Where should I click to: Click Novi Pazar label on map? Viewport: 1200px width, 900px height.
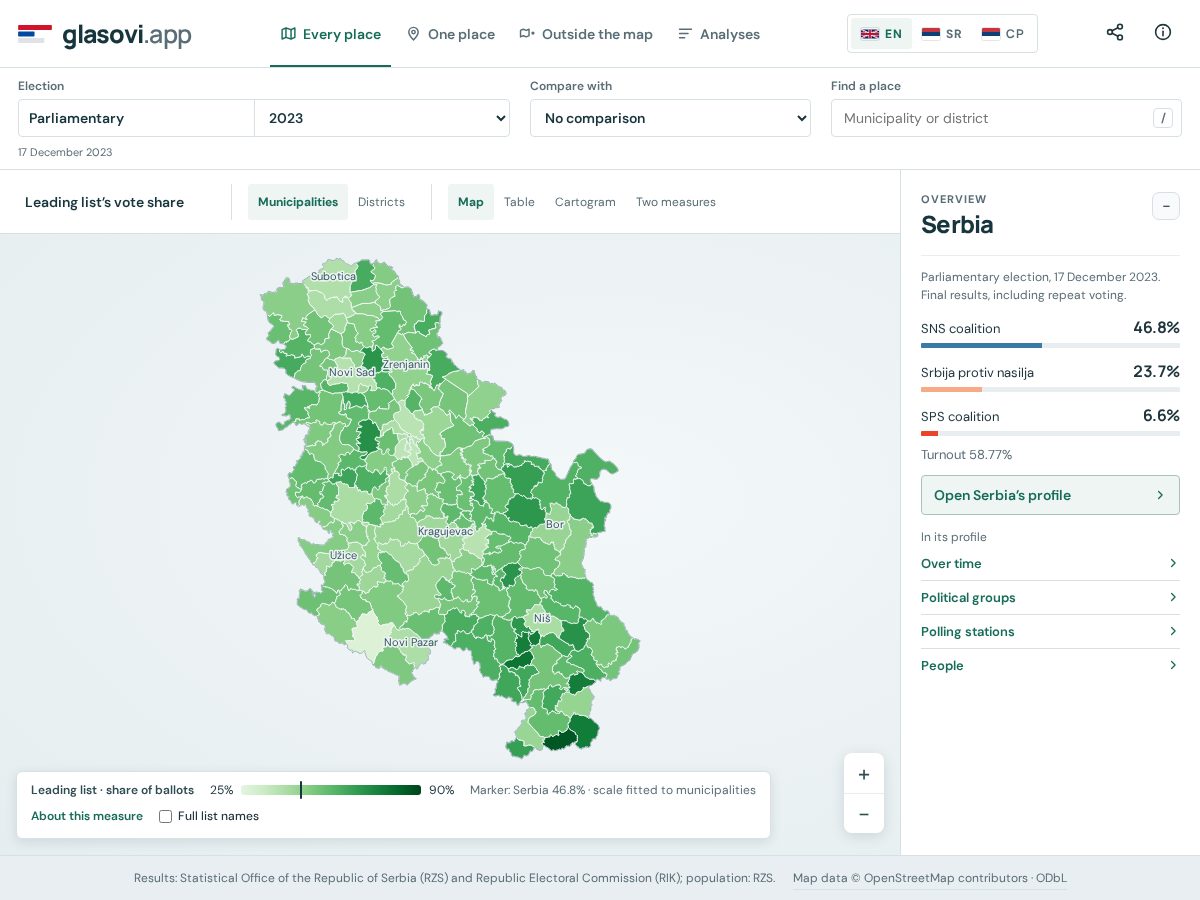(x=411, y=642)
